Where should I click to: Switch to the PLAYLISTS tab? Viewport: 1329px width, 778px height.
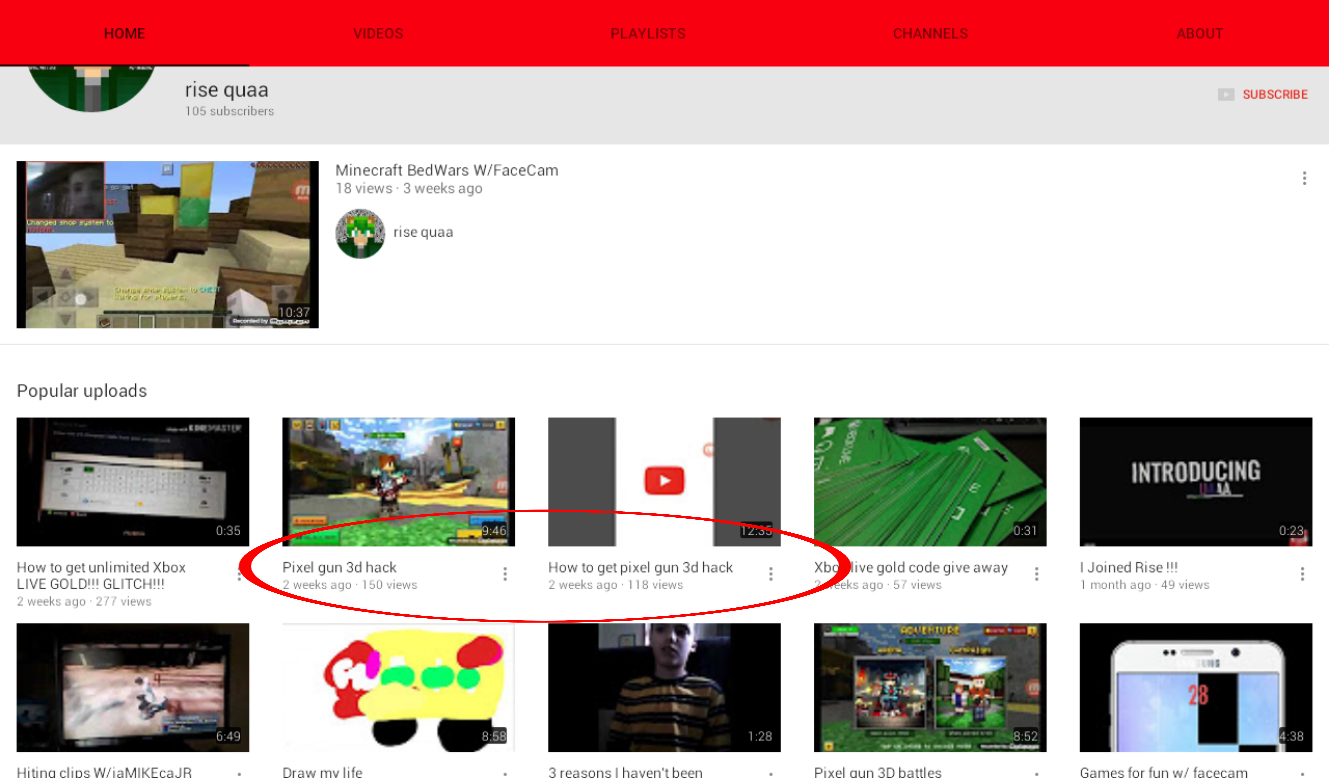648,33
